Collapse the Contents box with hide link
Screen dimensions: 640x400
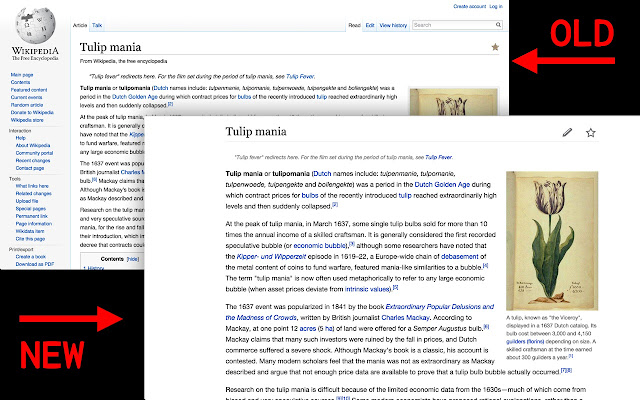pyautogui.click(x=133, y=259)
